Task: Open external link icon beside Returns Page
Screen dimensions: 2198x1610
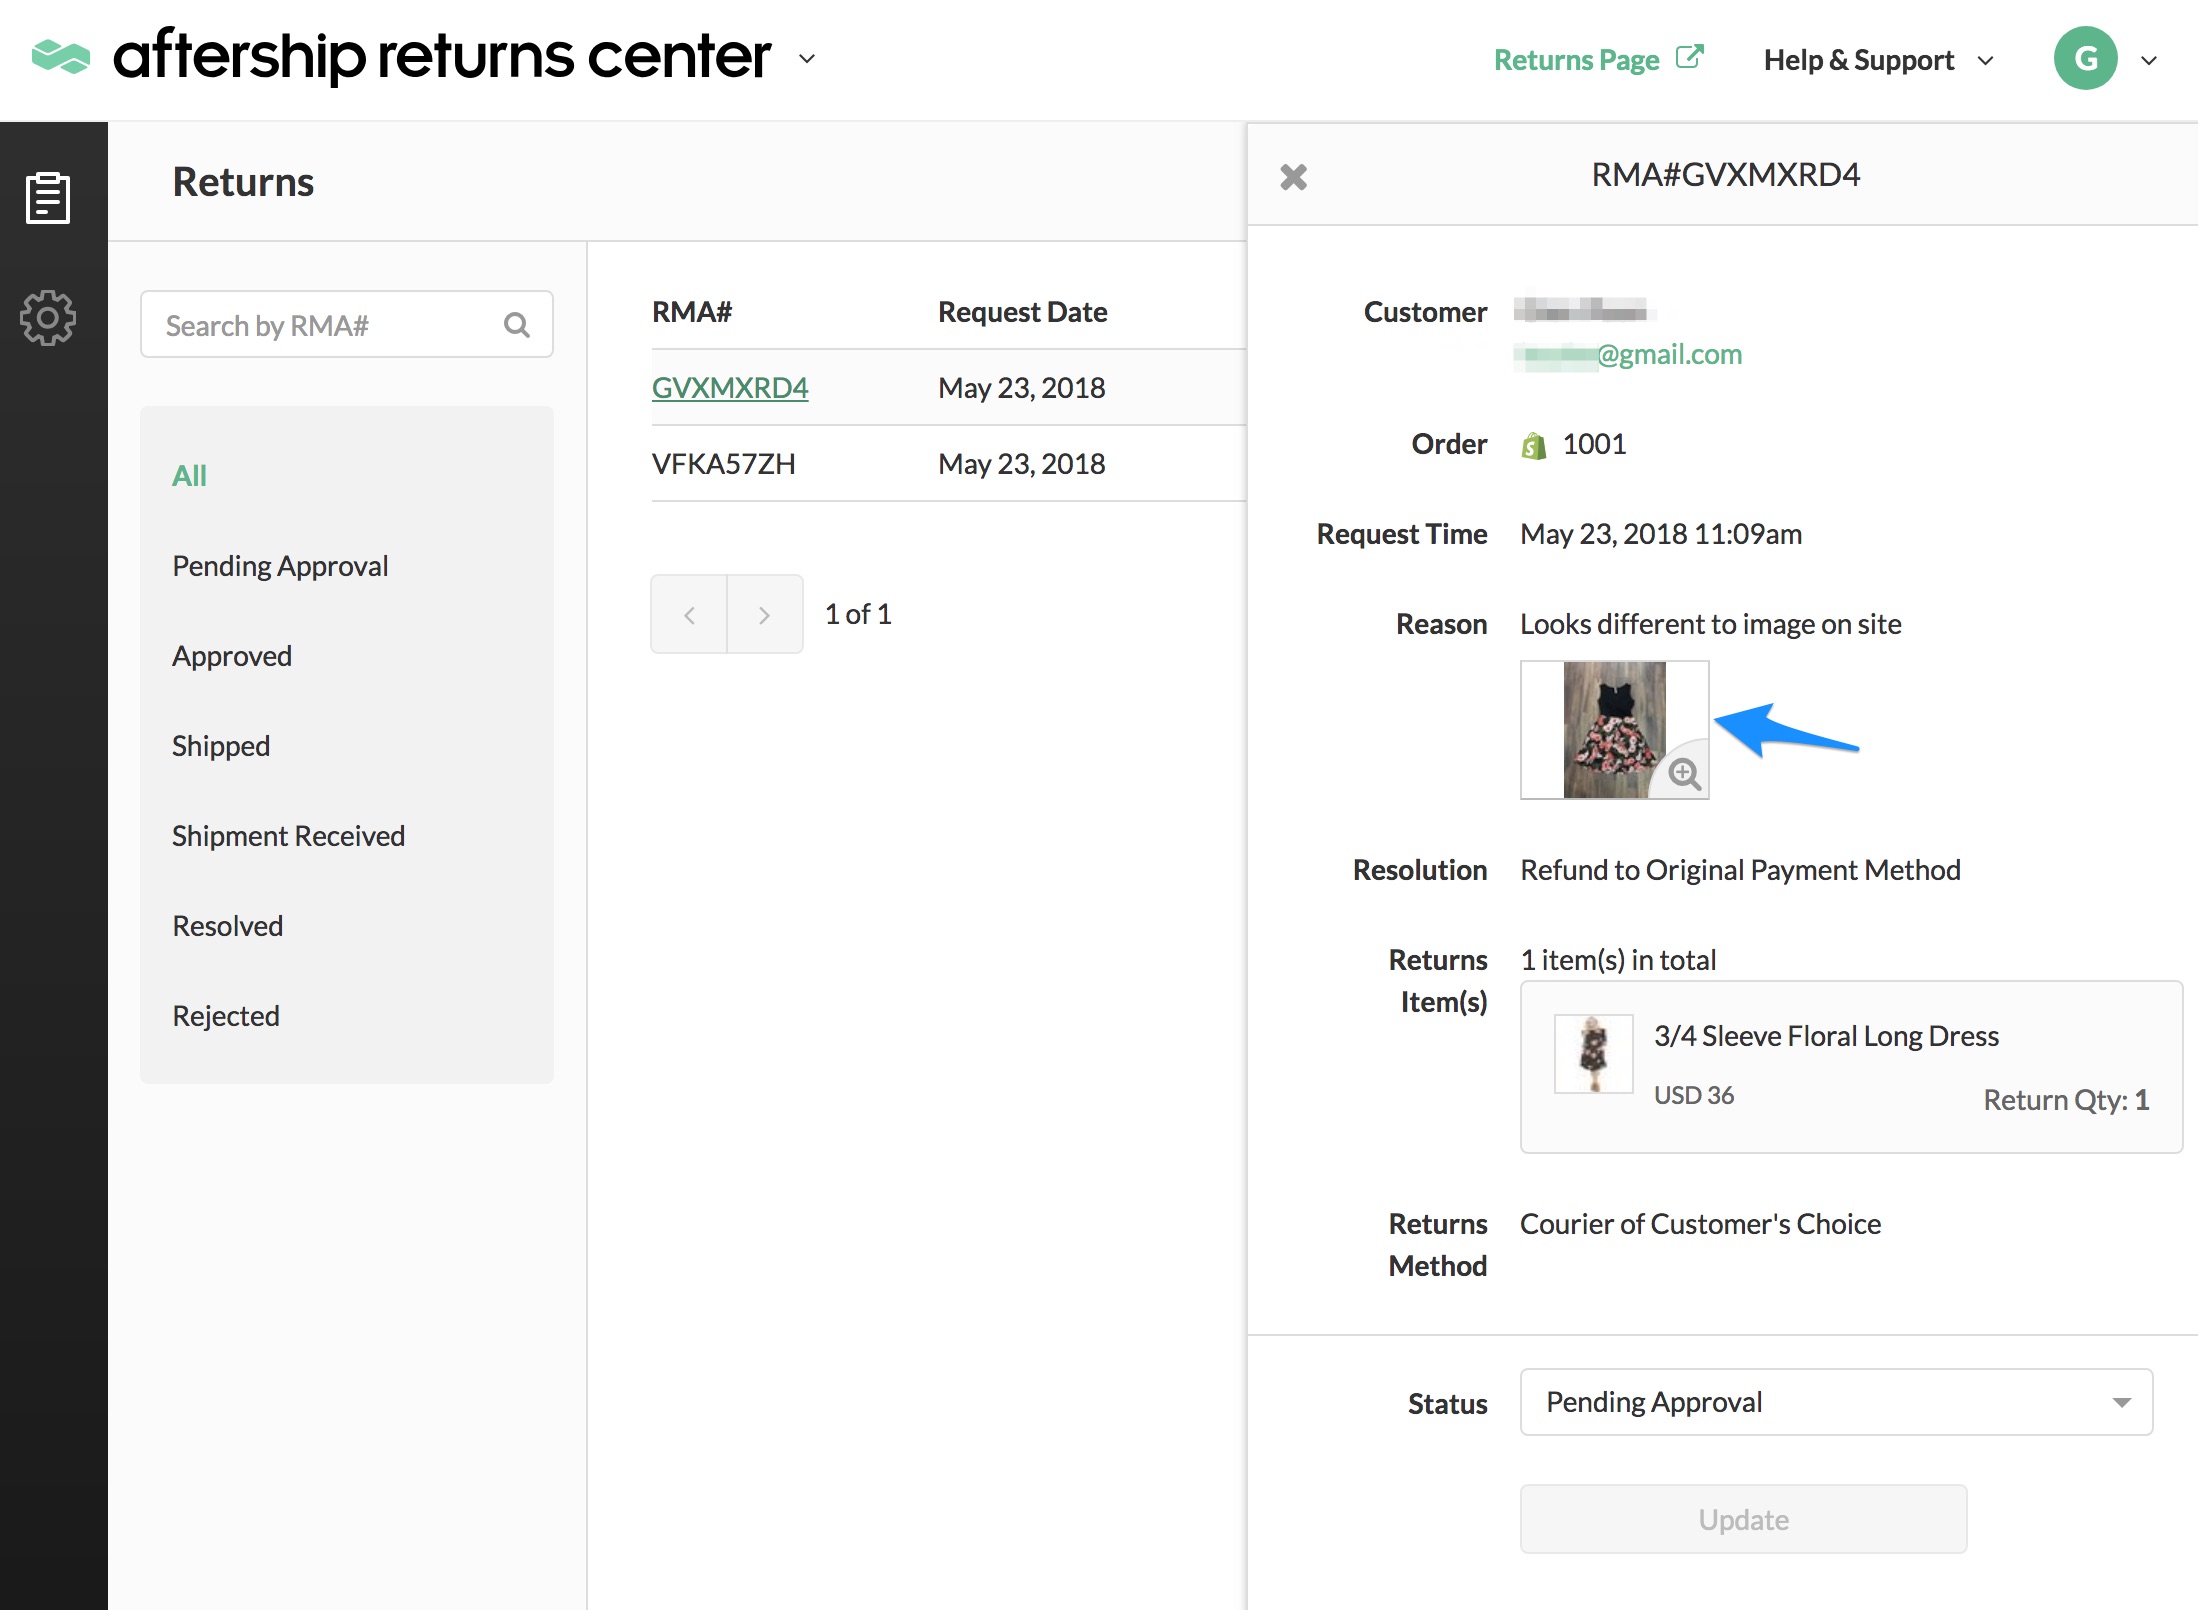Action: coord(1689,57)
